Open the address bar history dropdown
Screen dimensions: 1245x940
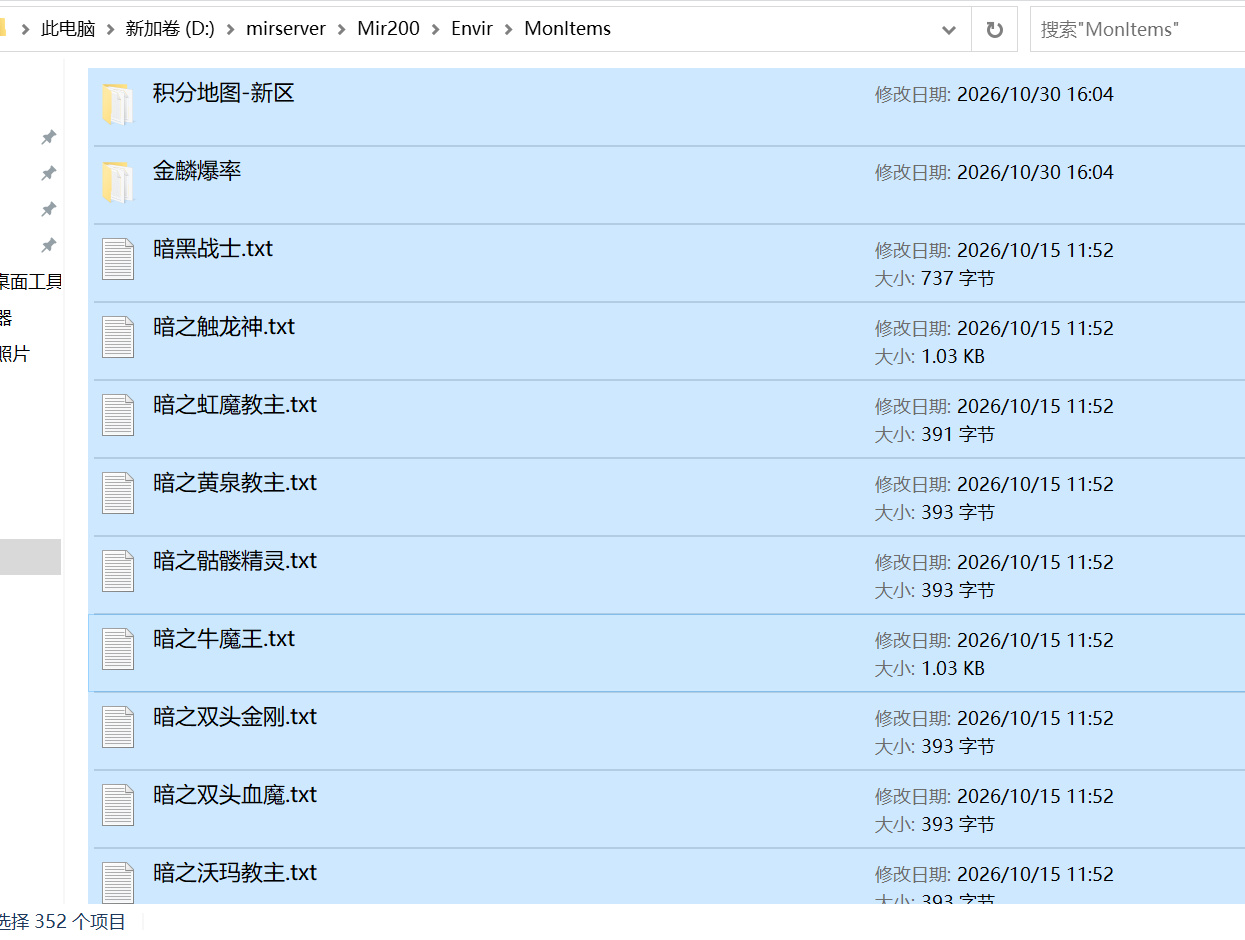[949, 30]
